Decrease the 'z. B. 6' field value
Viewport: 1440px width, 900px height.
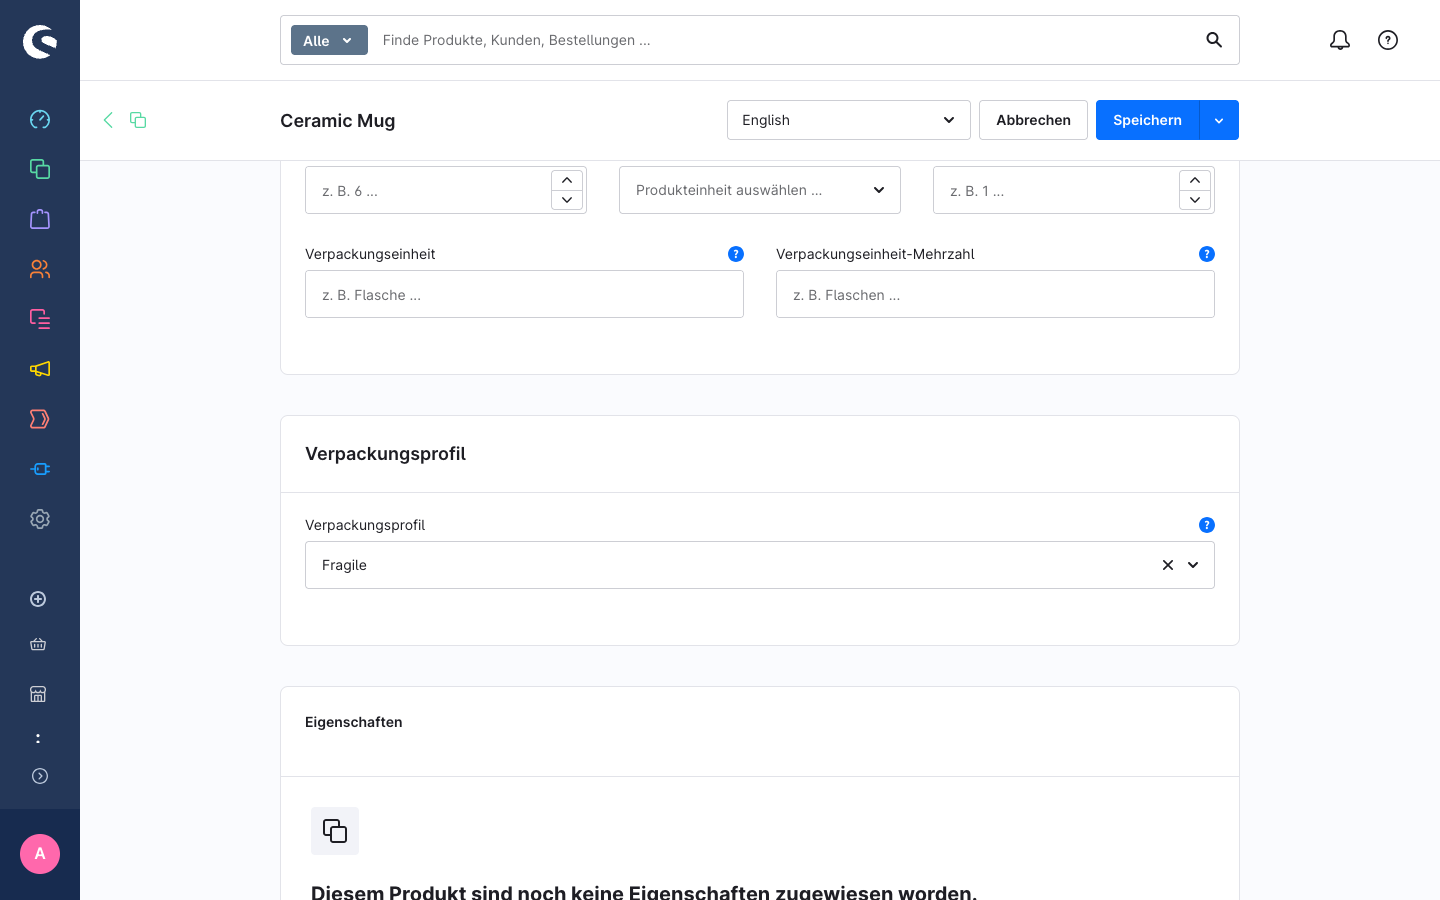(x=567, y=200)
